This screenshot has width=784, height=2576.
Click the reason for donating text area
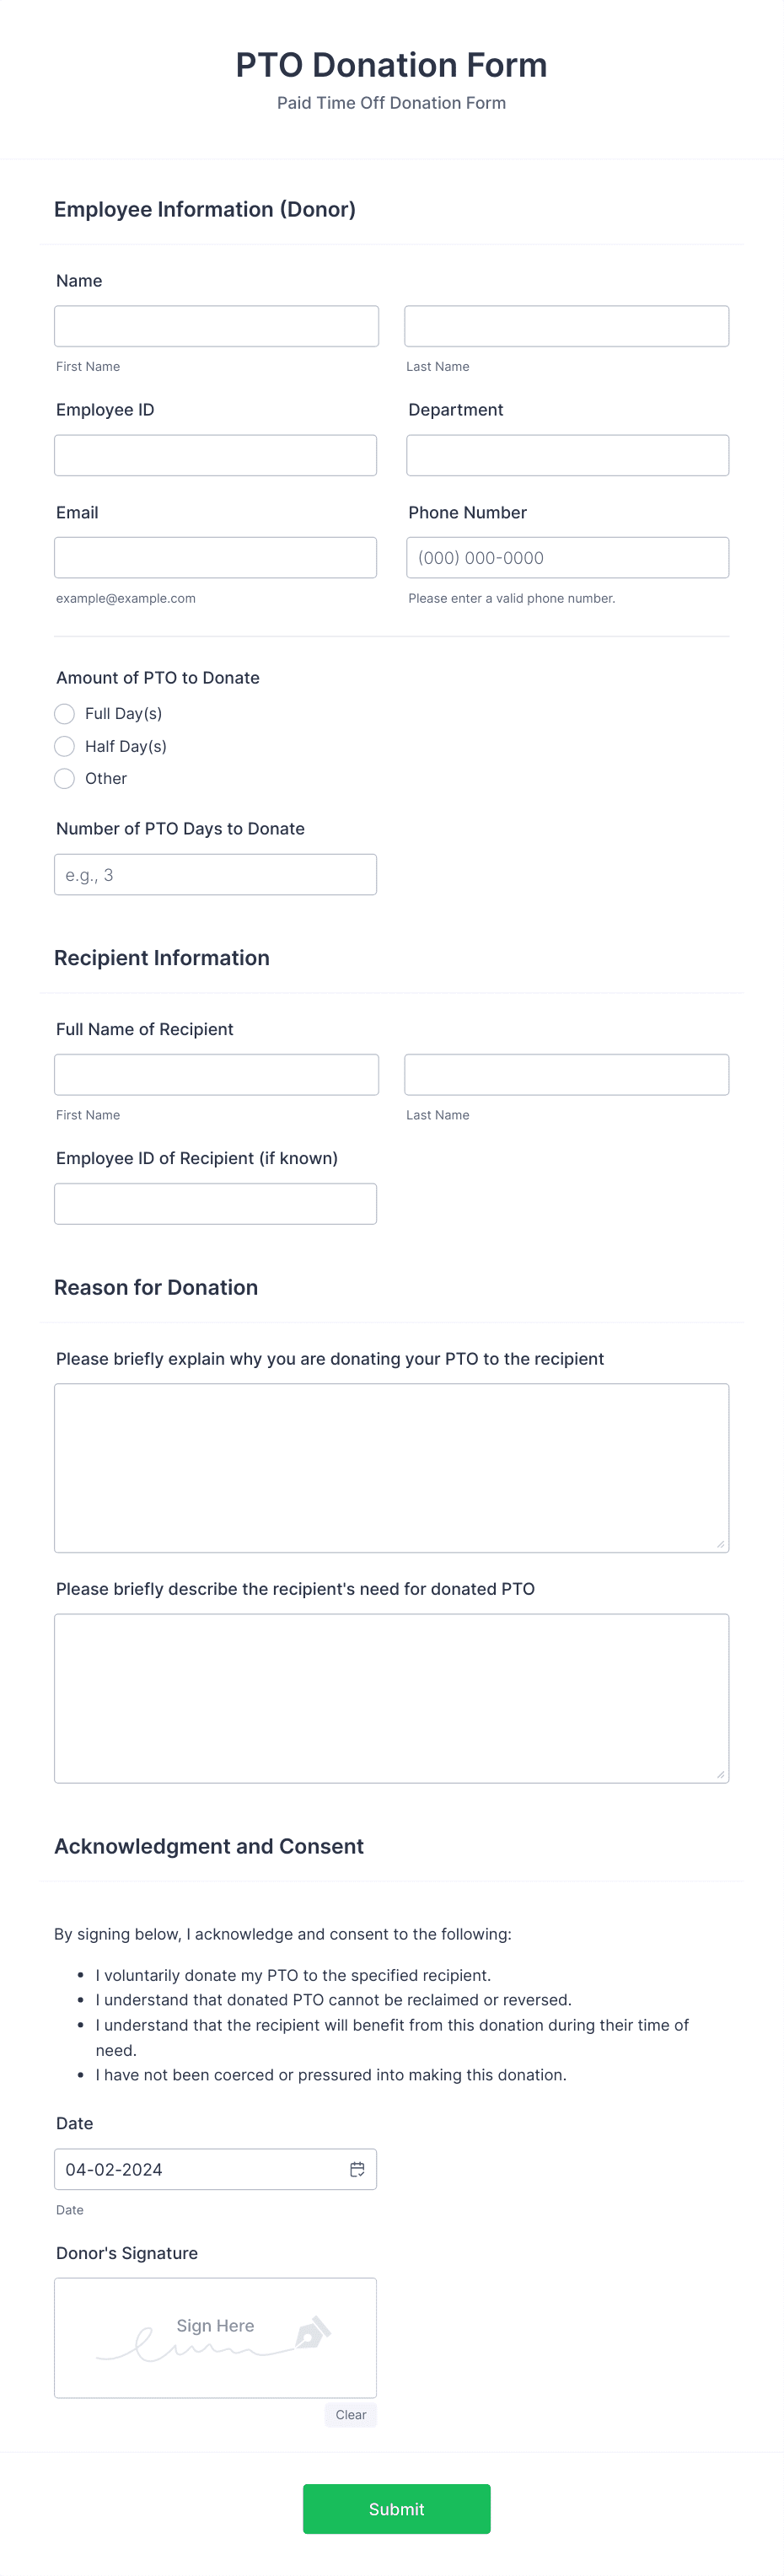391,1466
